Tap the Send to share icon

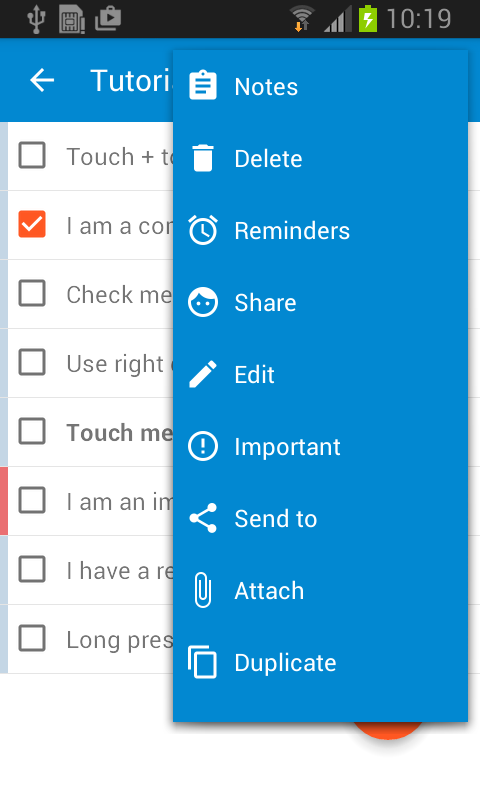pyautogui.click(x=203, y=518)
